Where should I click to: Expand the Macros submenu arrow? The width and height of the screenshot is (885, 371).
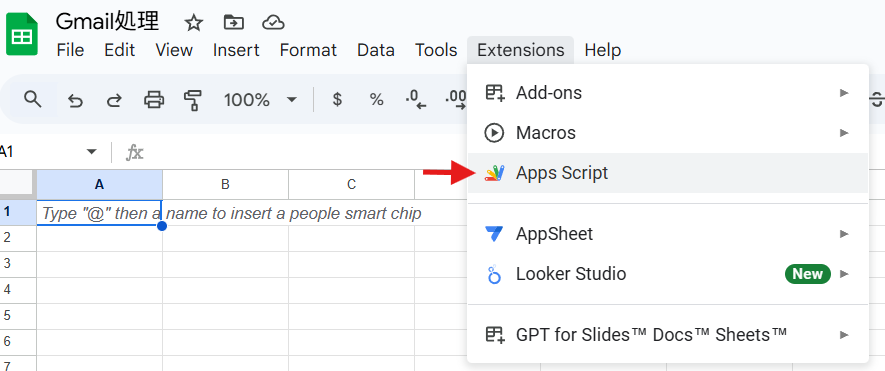(844, 133)
